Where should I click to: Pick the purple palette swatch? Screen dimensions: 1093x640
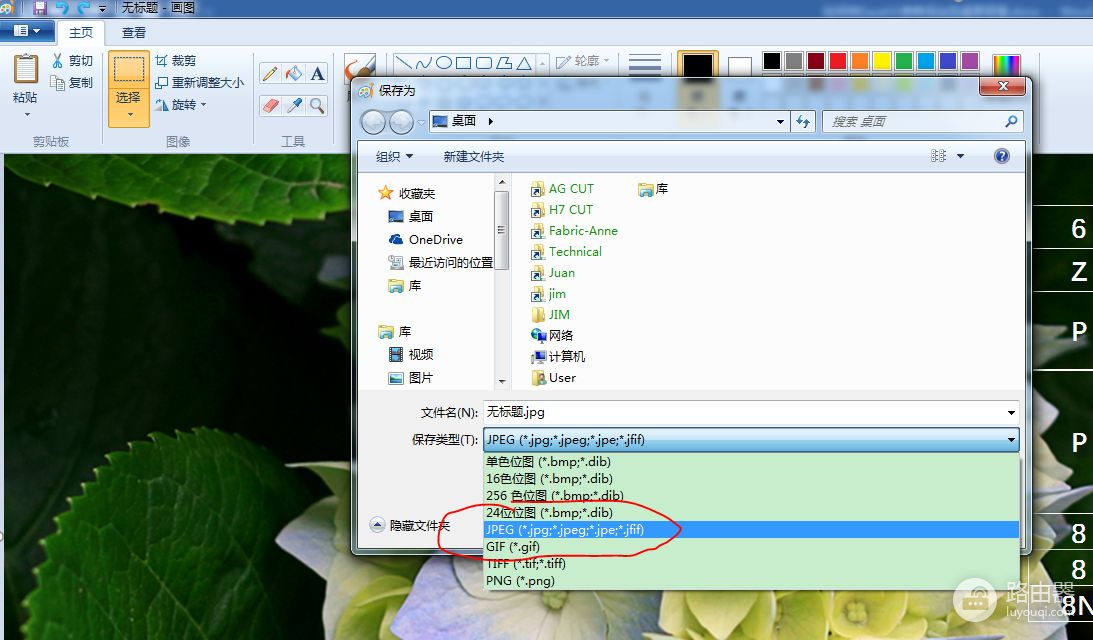tap(970, 61)
